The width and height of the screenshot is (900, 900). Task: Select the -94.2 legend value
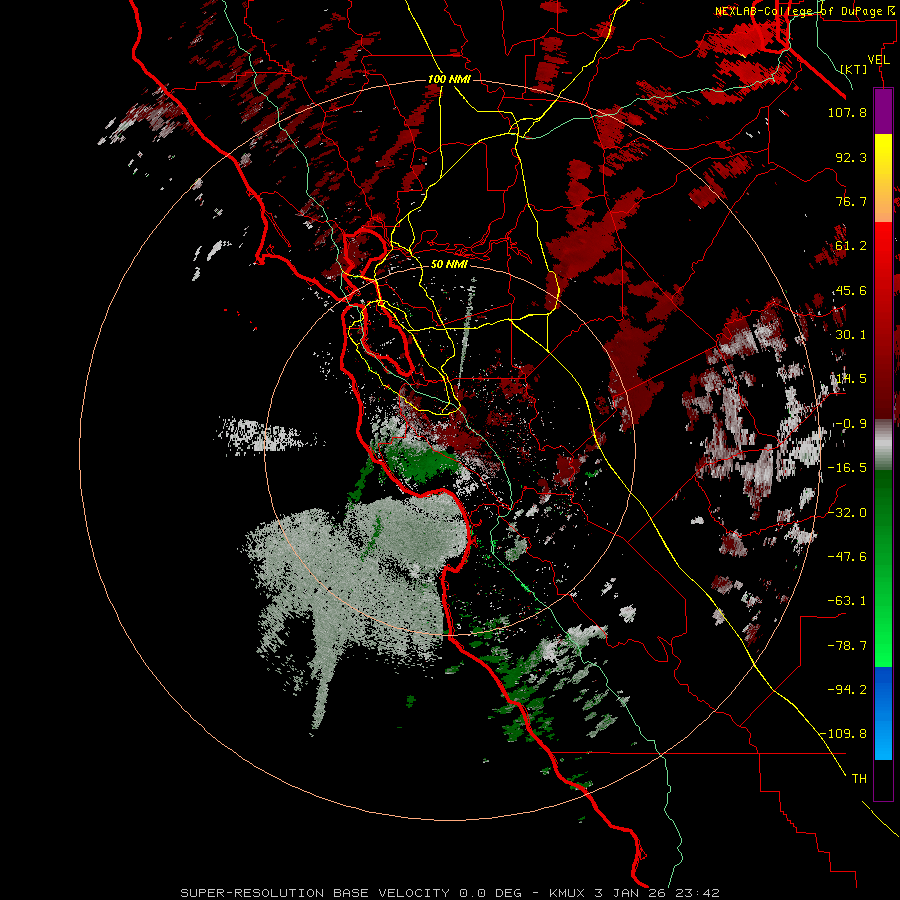point(847,689)
